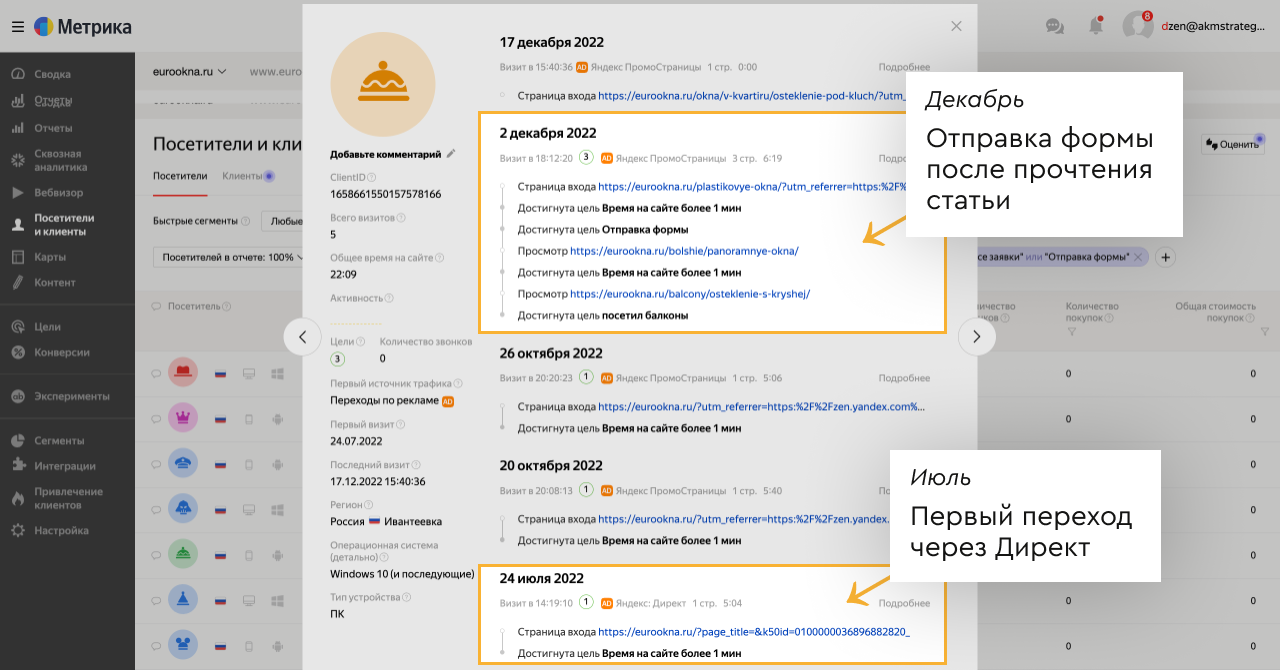The width and height of the screenshot is (1280, 670).
Task: Click goals badge 3 on 2 декабря visit
Action: [x=586, y=157]
